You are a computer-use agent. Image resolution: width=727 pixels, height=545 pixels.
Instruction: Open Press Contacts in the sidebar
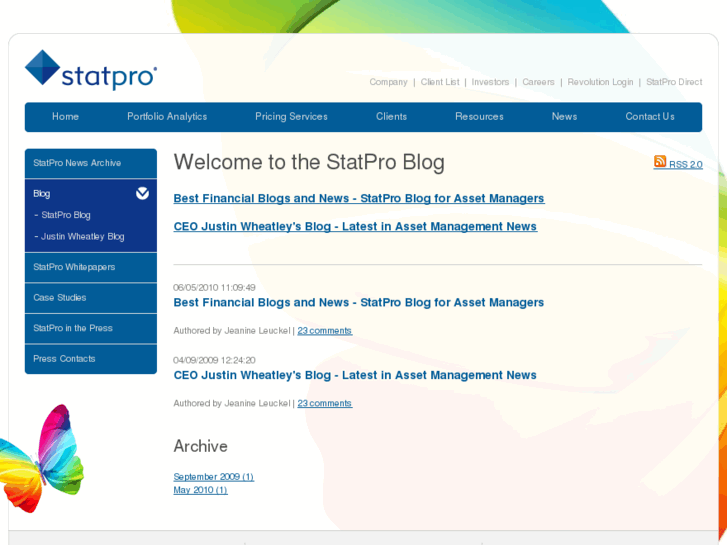coord(91,359)
